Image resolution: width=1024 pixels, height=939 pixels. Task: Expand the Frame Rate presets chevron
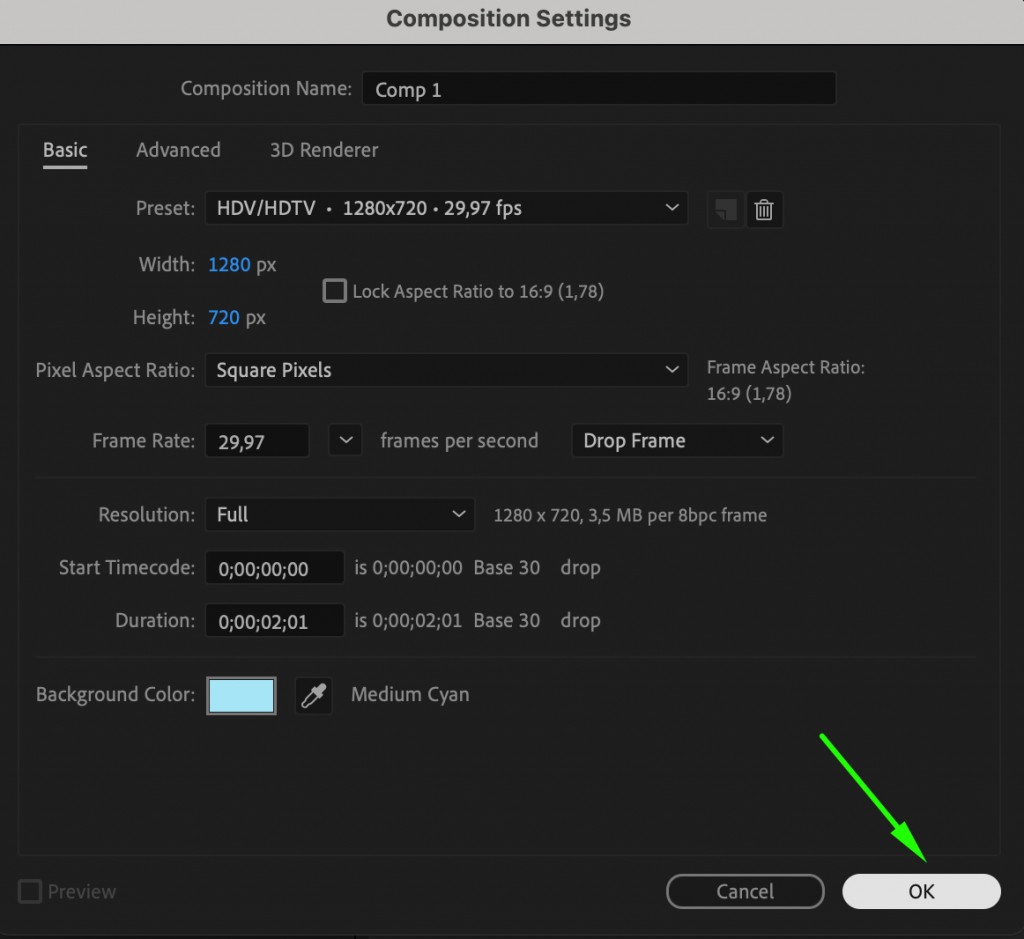pos(345,440)
